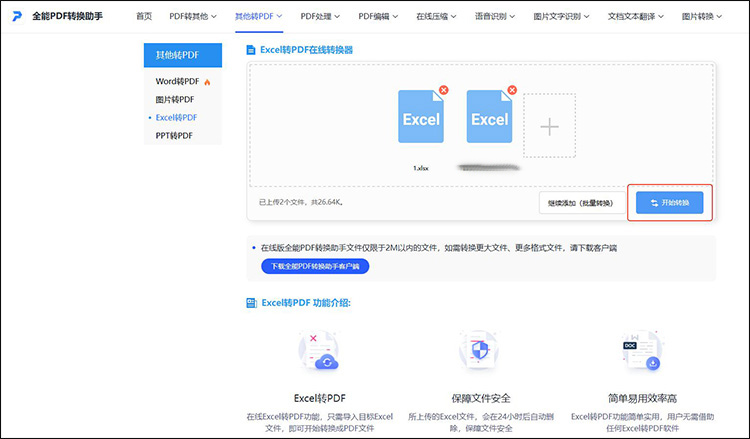Choose Word转PDF in the sidebar

pyautogui.click(x=178, y=81)
